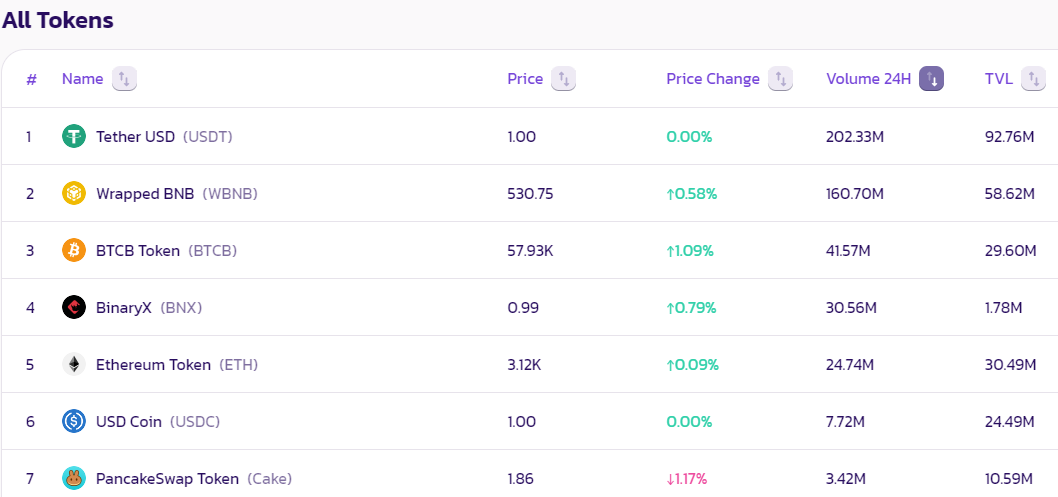Viewport: 1058px width, 497px height.
Task: Open the Tether USD token link
Action: coord(135,136)
